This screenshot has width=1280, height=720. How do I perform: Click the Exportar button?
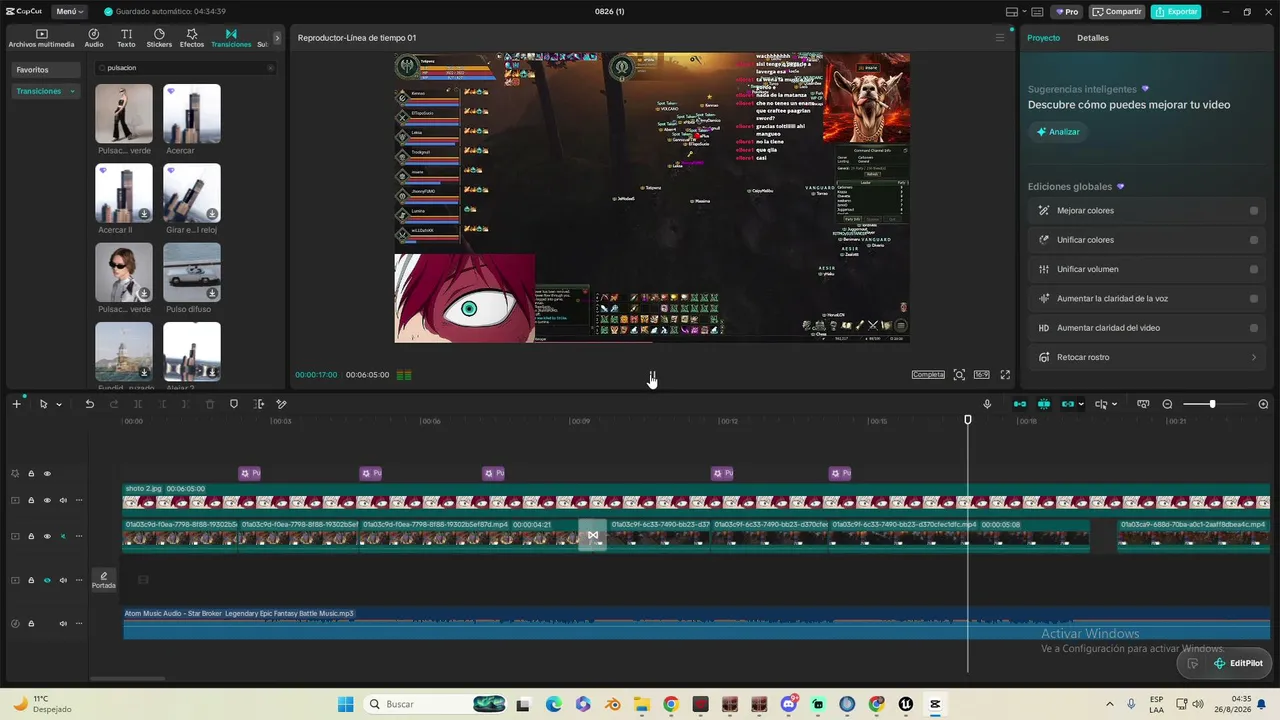1176,12
